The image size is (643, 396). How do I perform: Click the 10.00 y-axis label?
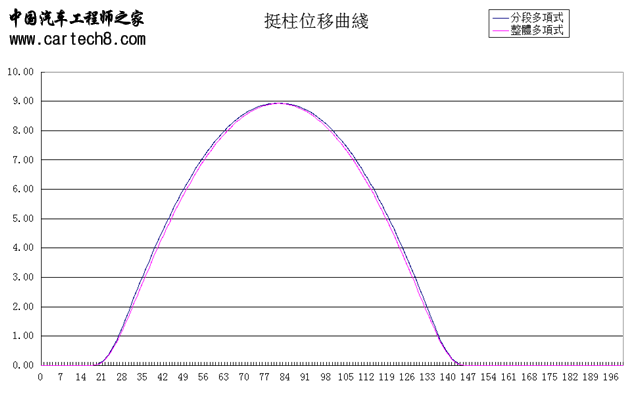21,72
